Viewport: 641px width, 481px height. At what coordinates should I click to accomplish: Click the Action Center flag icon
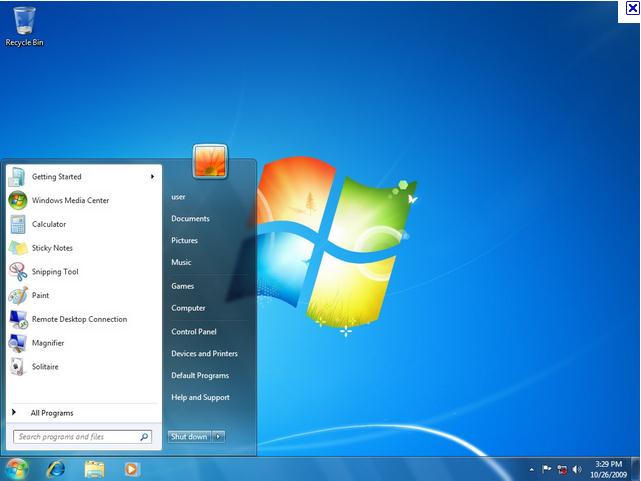[546, 469]
